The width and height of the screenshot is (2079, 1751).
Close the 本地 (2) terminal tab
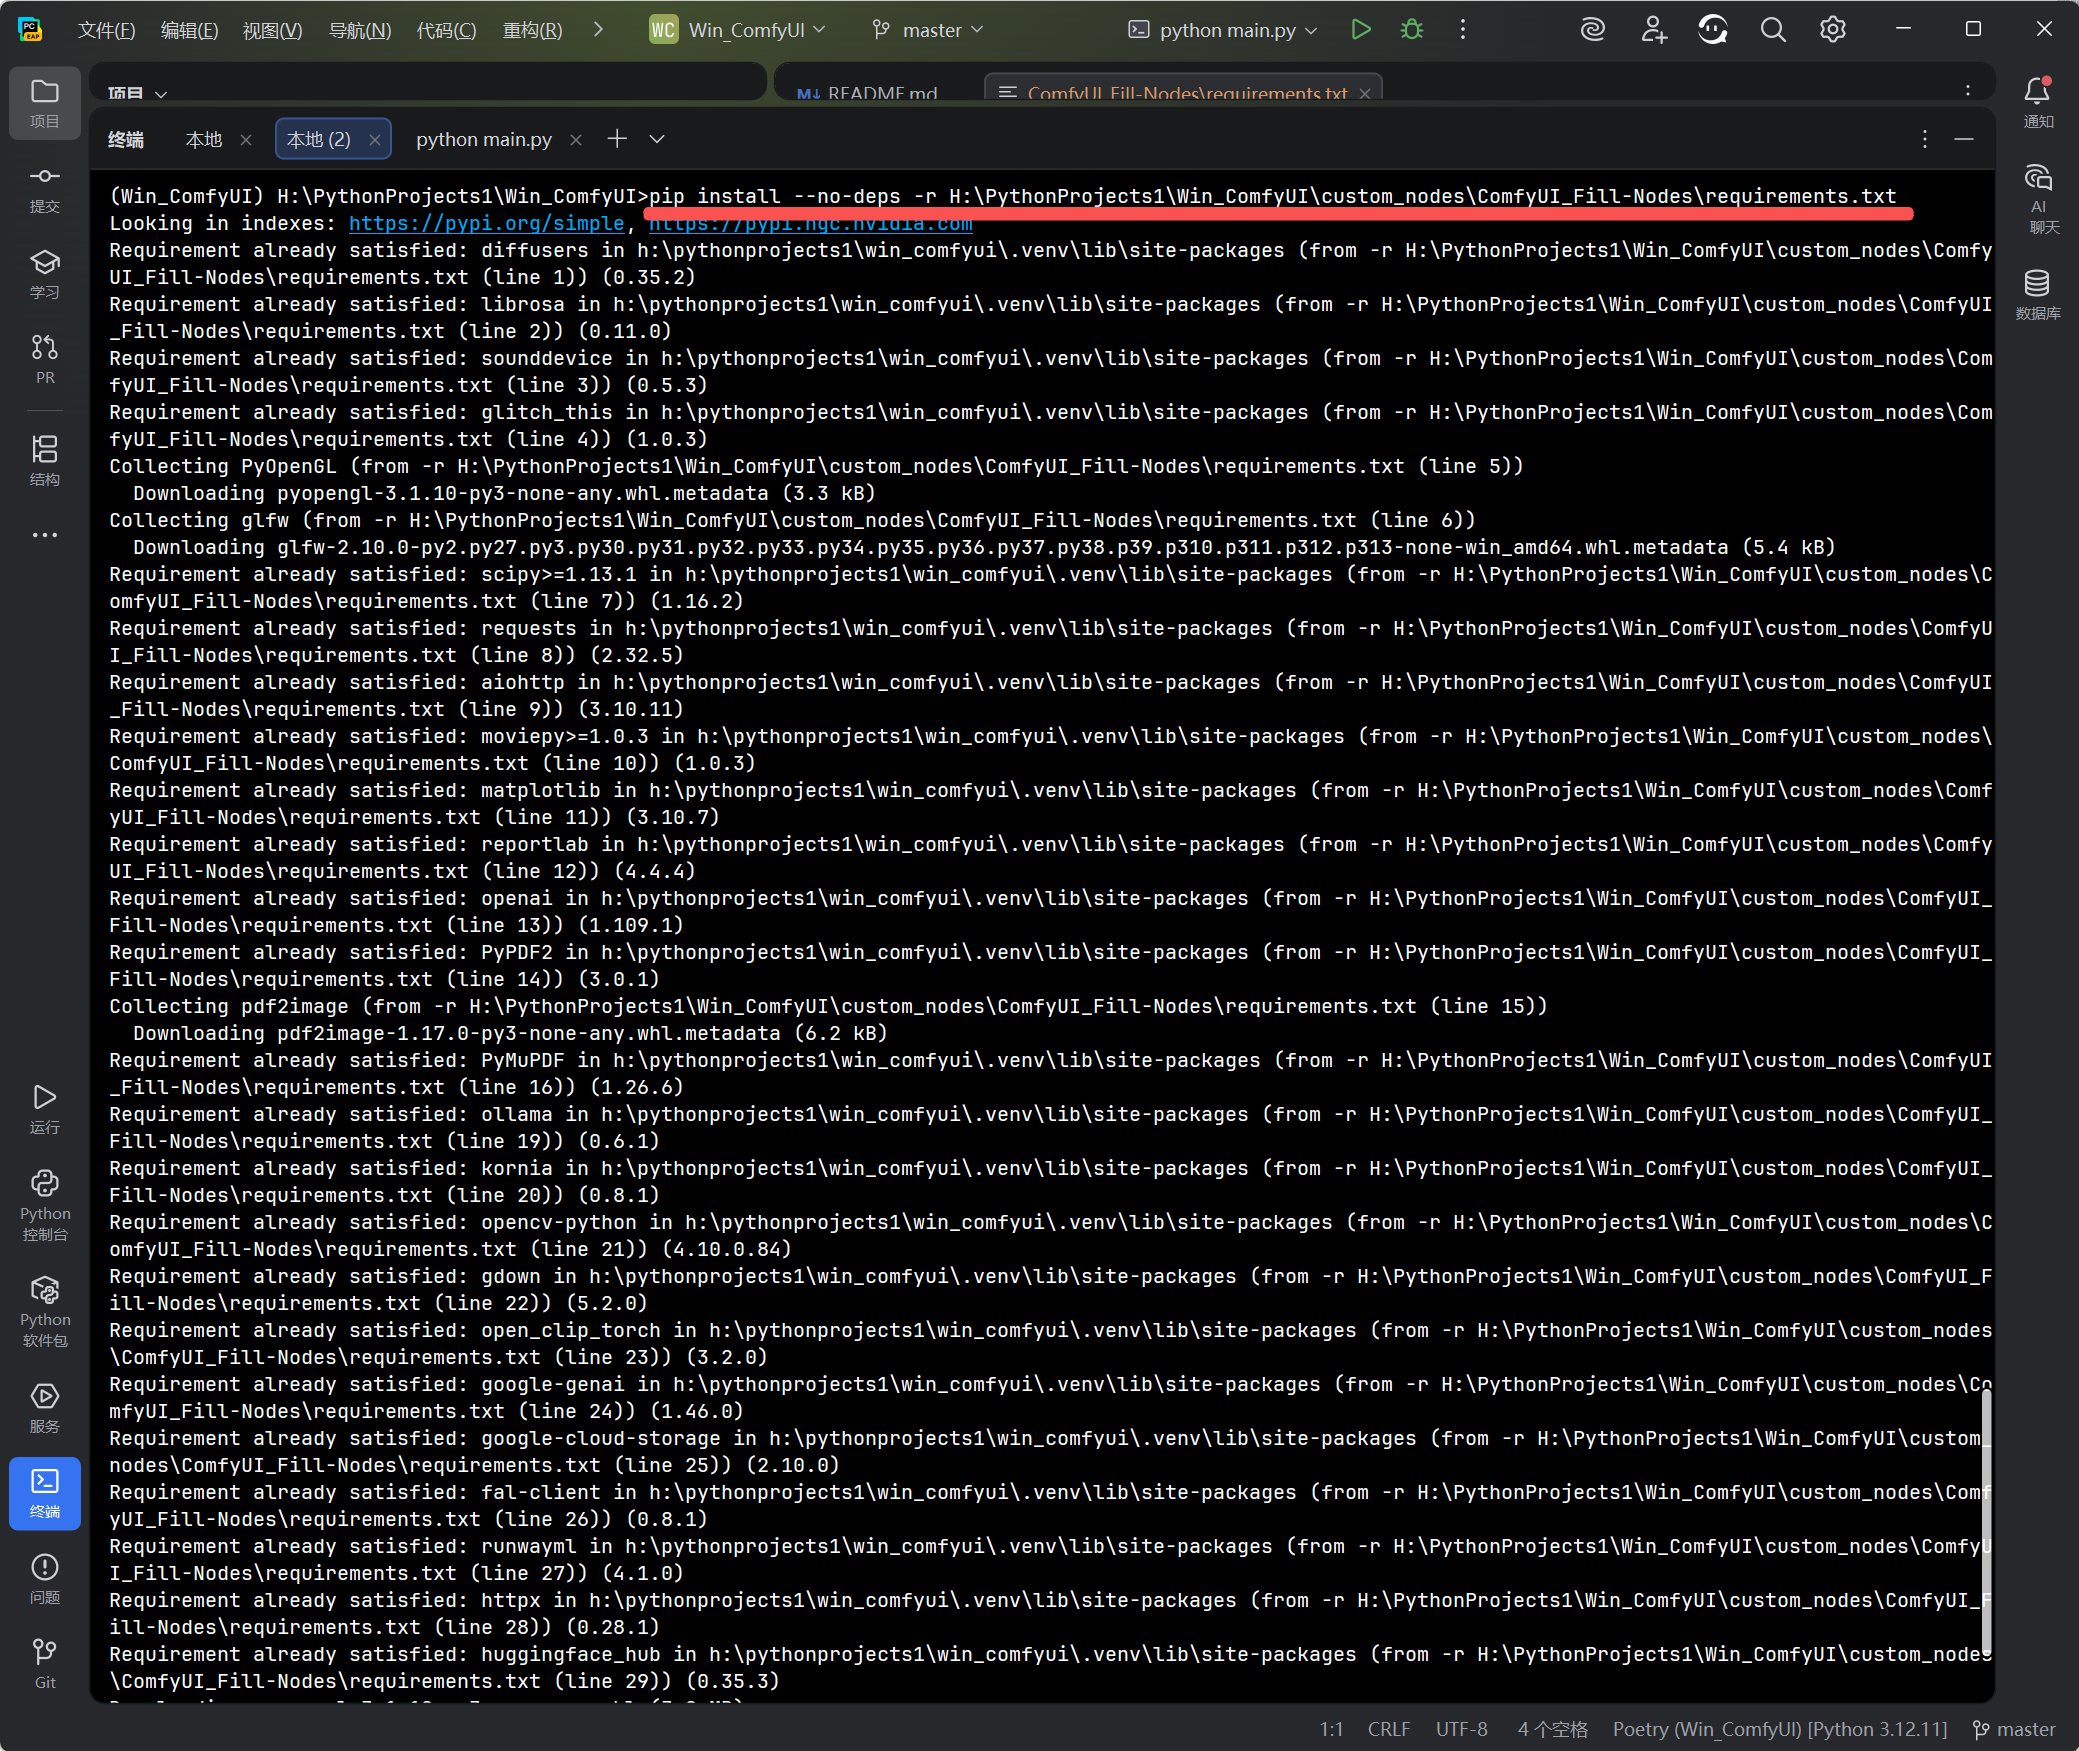374,140
